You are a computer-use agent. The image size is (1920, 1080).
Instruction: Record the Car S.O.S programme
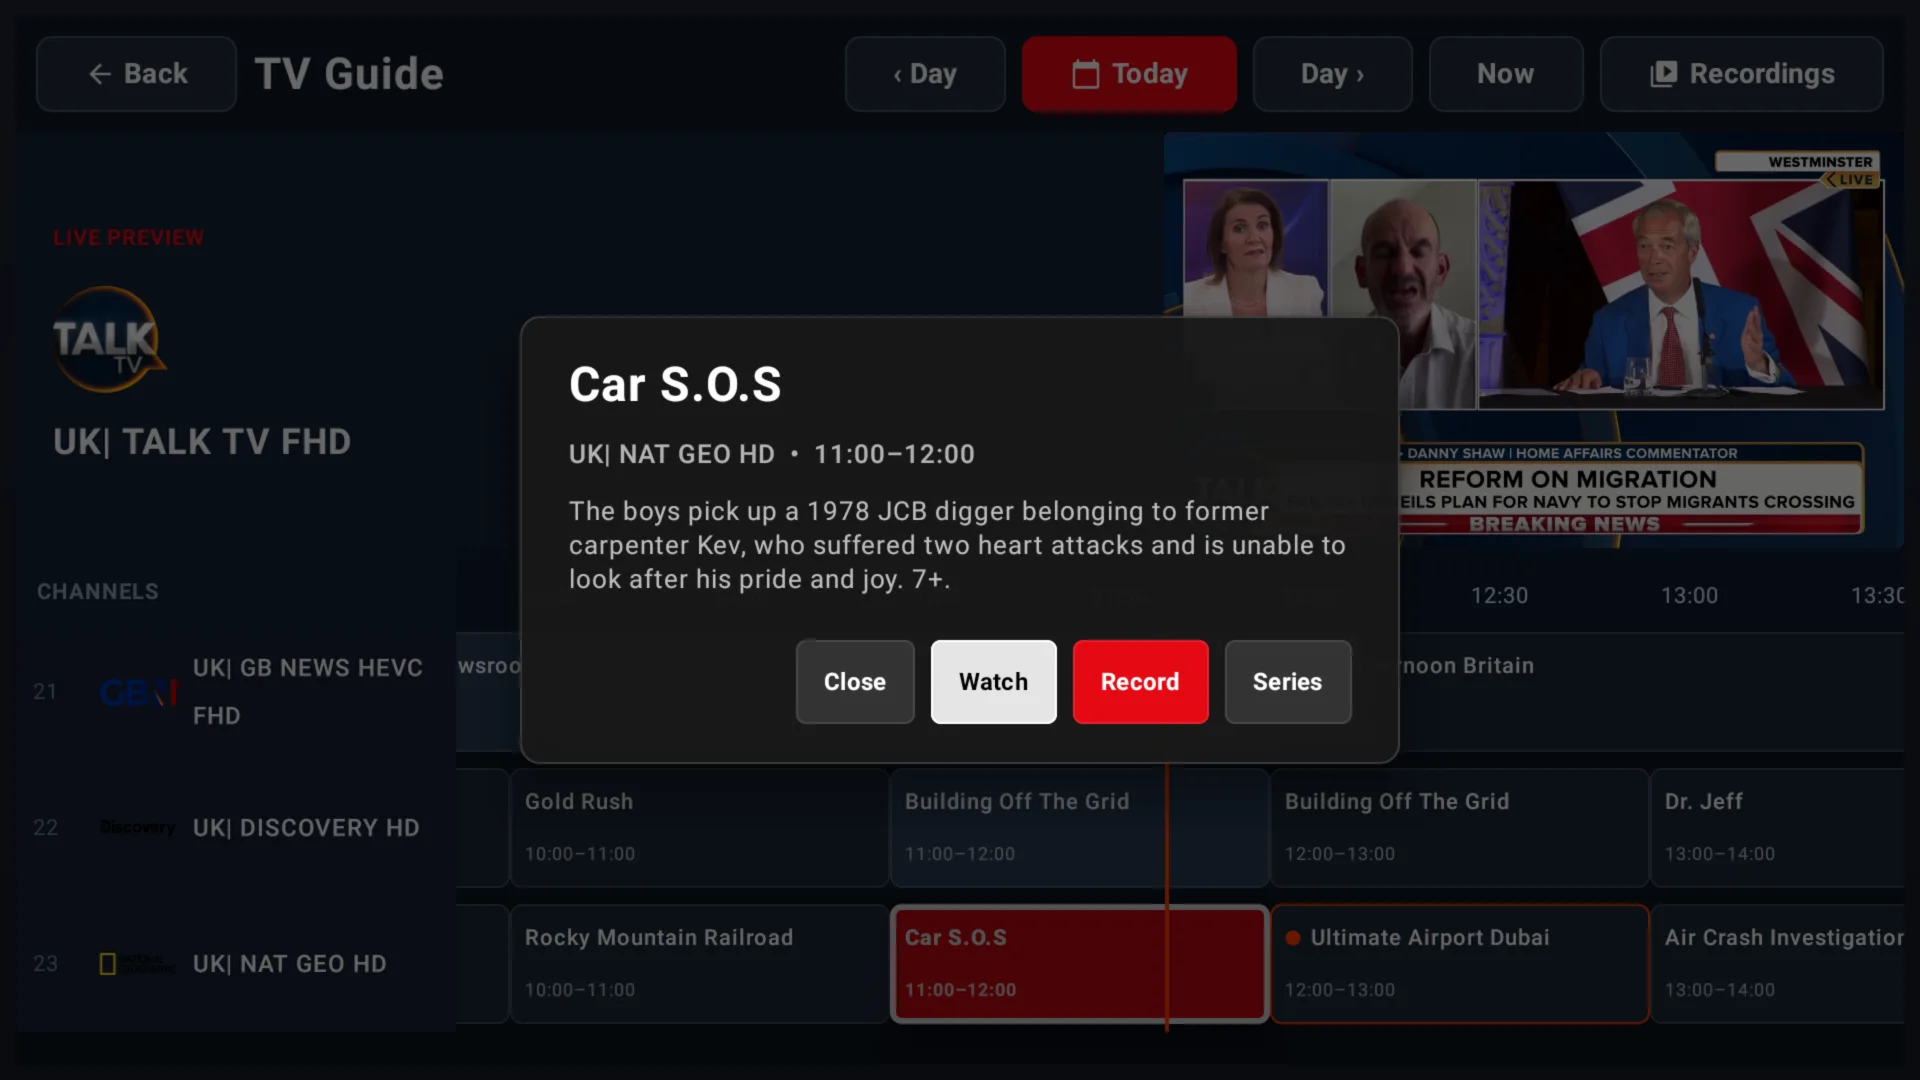1140,682
